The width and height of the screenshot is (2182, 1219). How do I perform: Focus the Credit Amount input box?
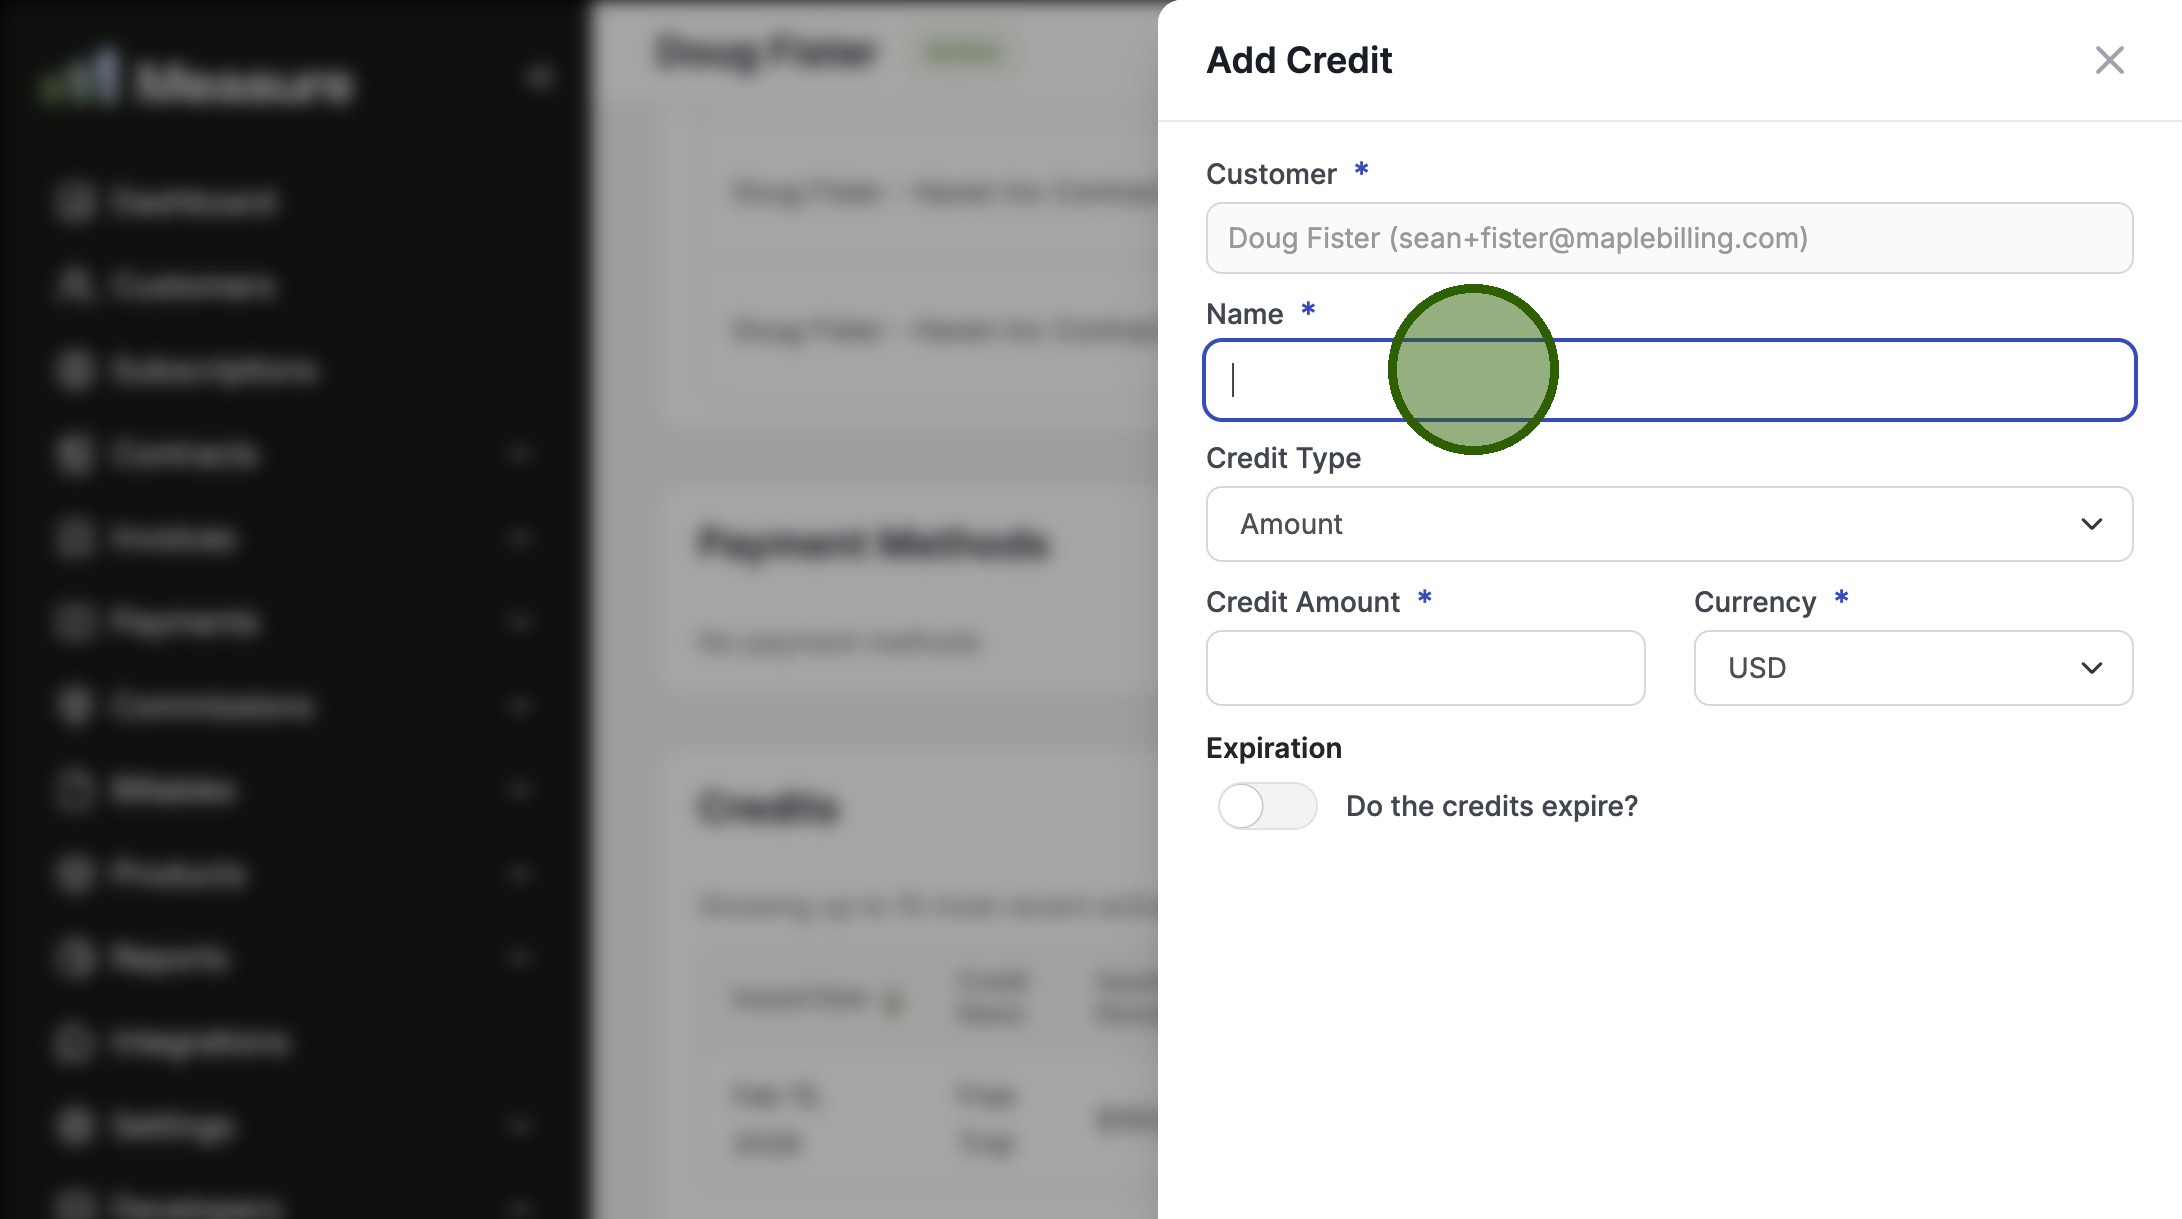[x=1425, y=668]
